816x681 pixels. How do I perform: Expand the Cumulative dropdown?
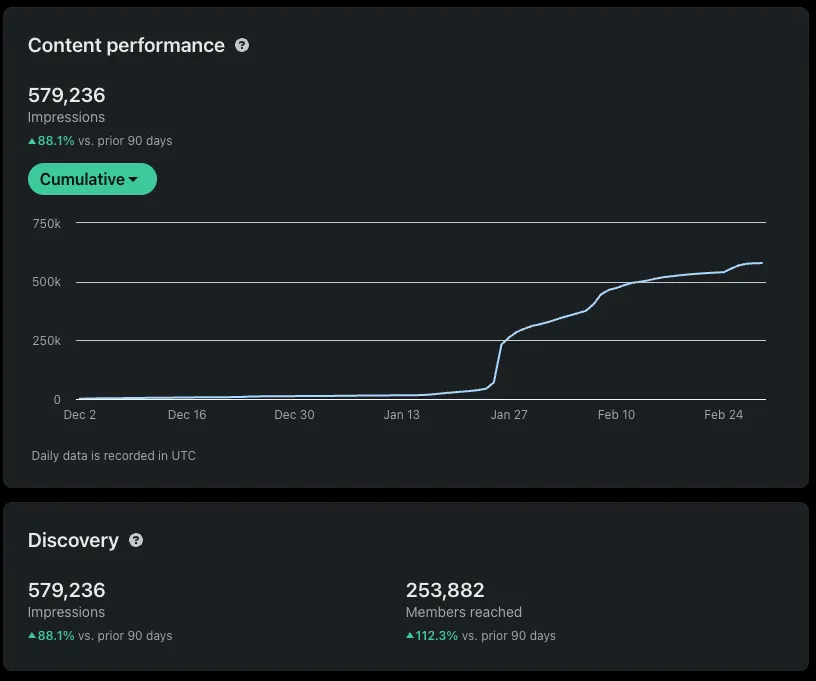pos(92,179)
